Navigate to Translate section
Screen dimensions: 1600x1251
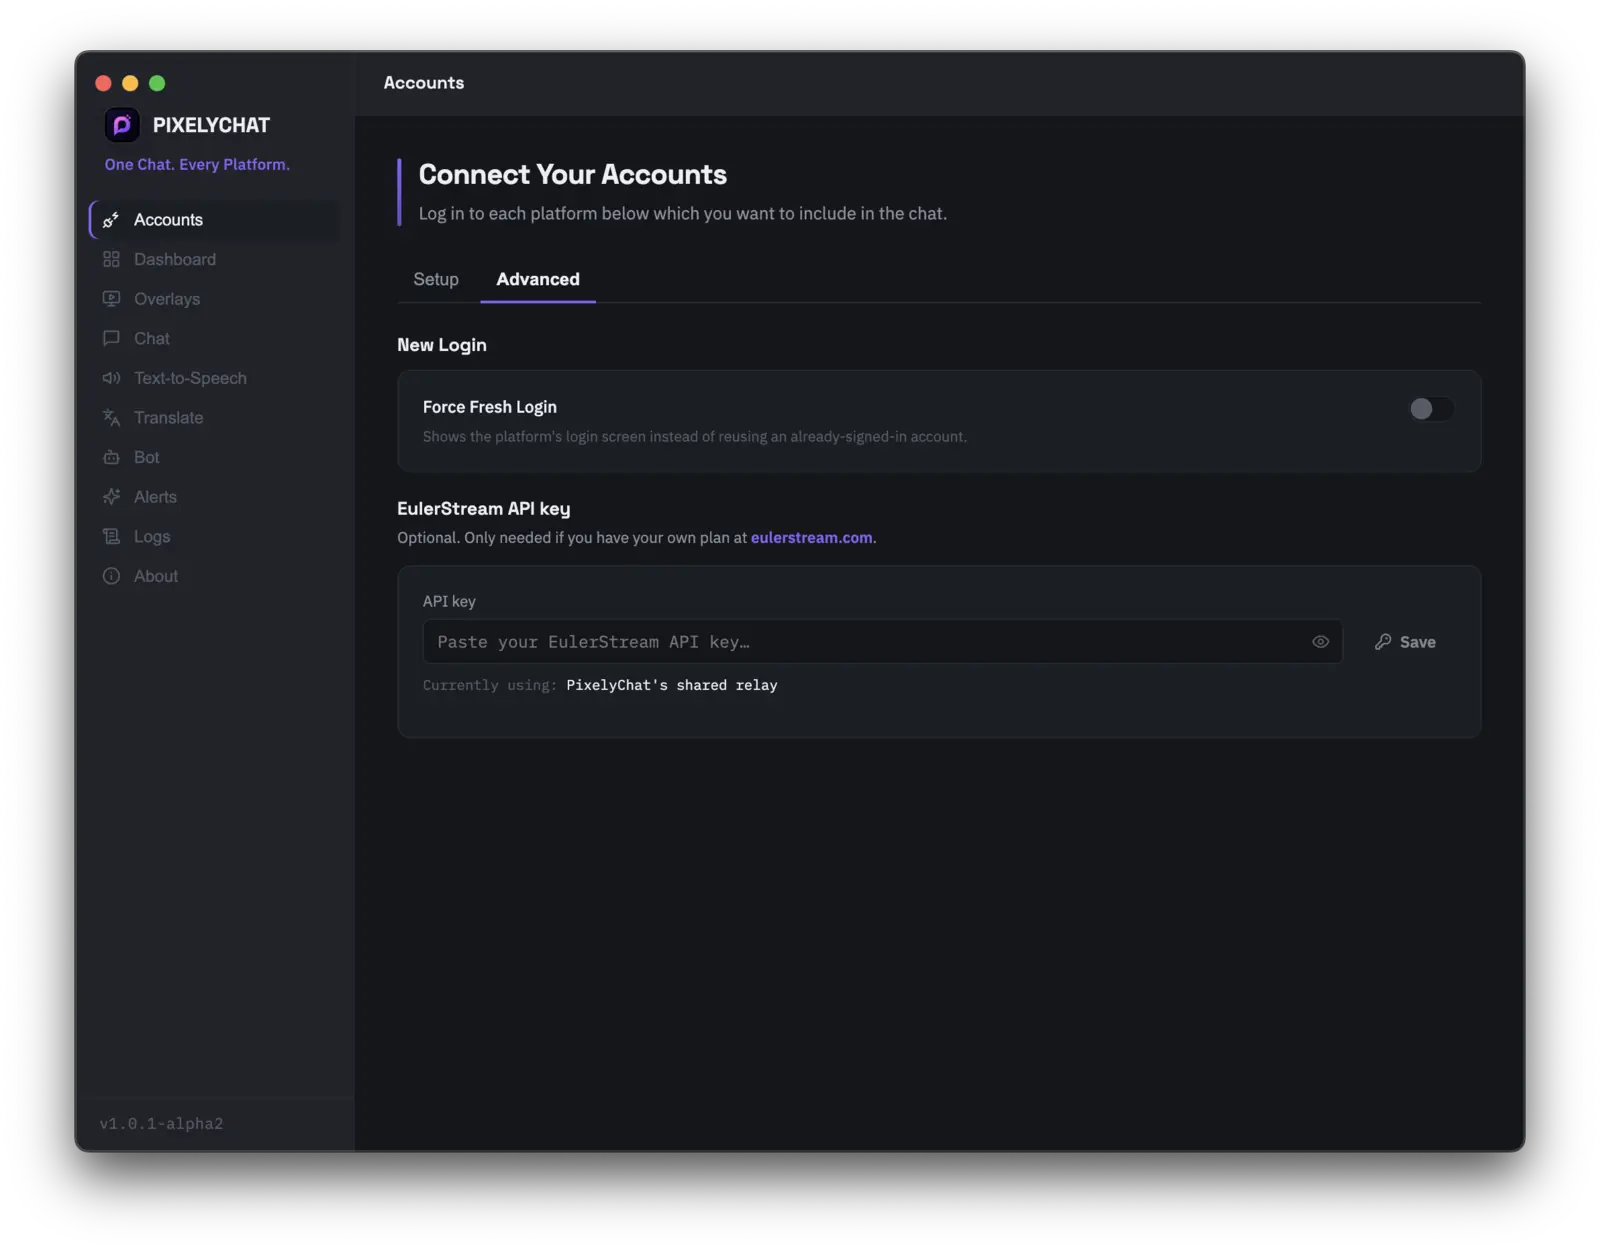tap(215, 418)
